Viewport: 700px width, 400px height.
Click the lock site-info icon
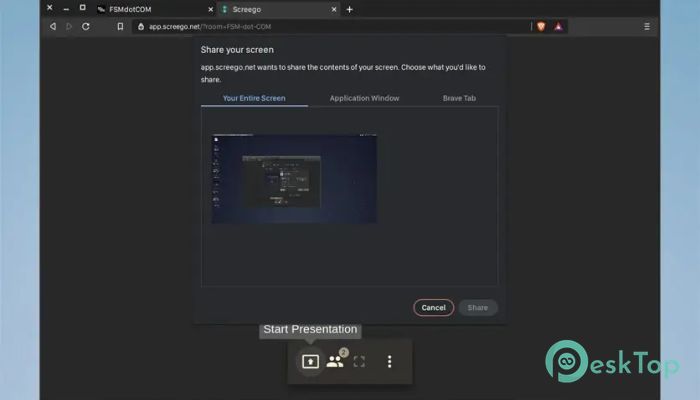coord(141,26)
